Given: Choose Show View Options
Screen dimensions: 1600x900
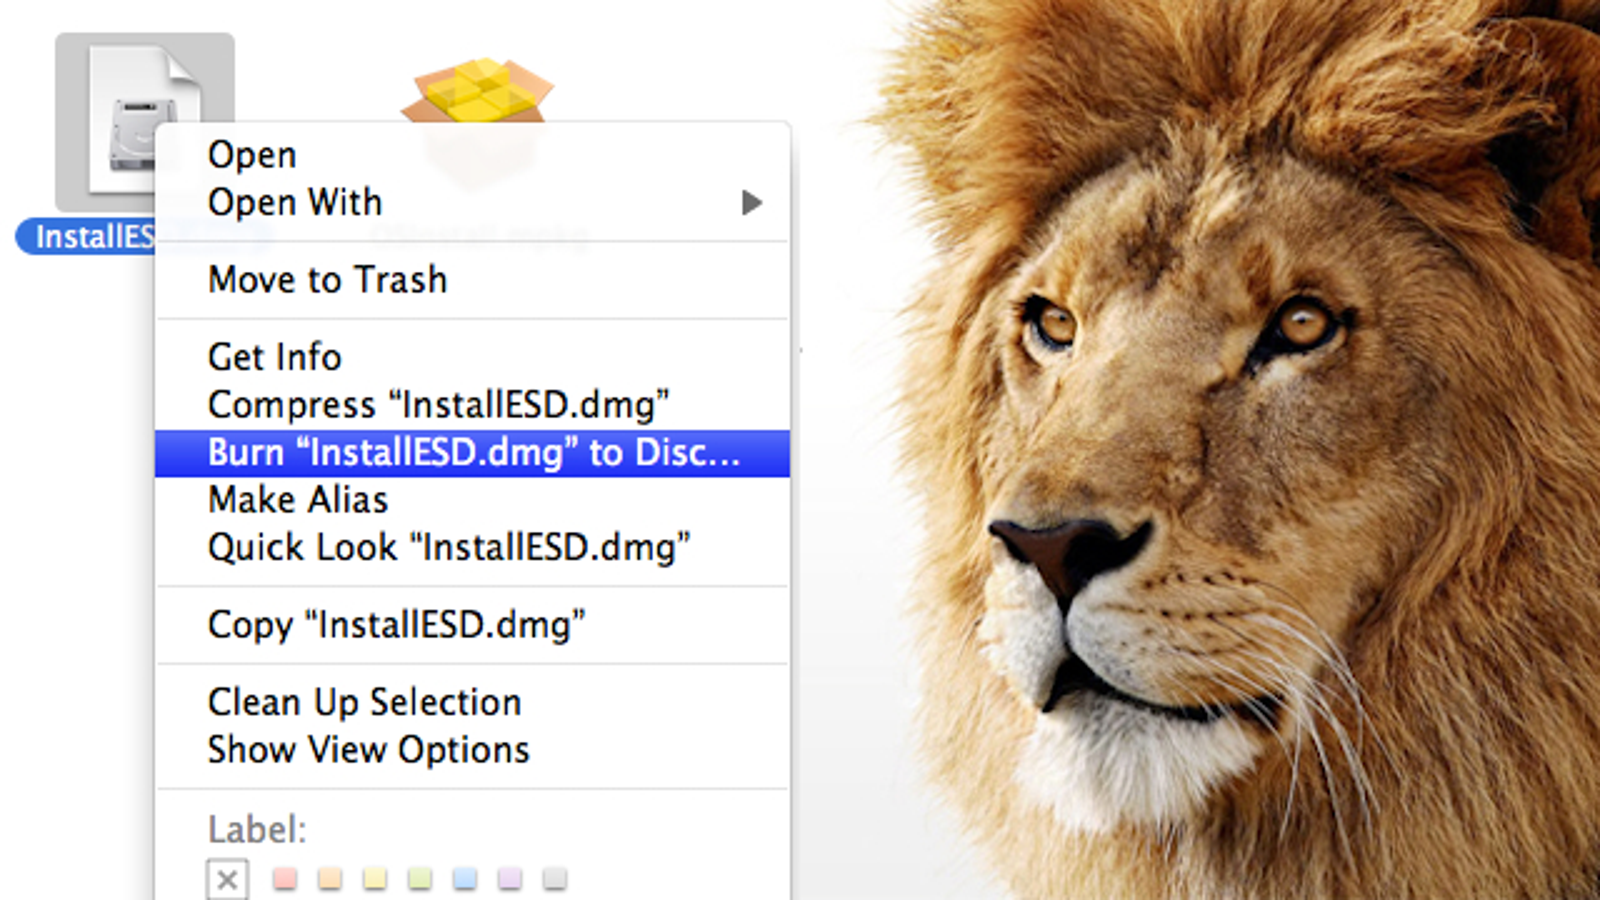Looking at the screenshot, I should [472, 750].
